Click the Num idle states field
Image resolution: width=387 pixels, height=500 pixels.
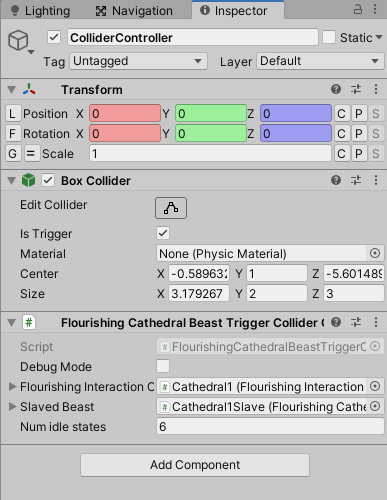click(270, 426)
